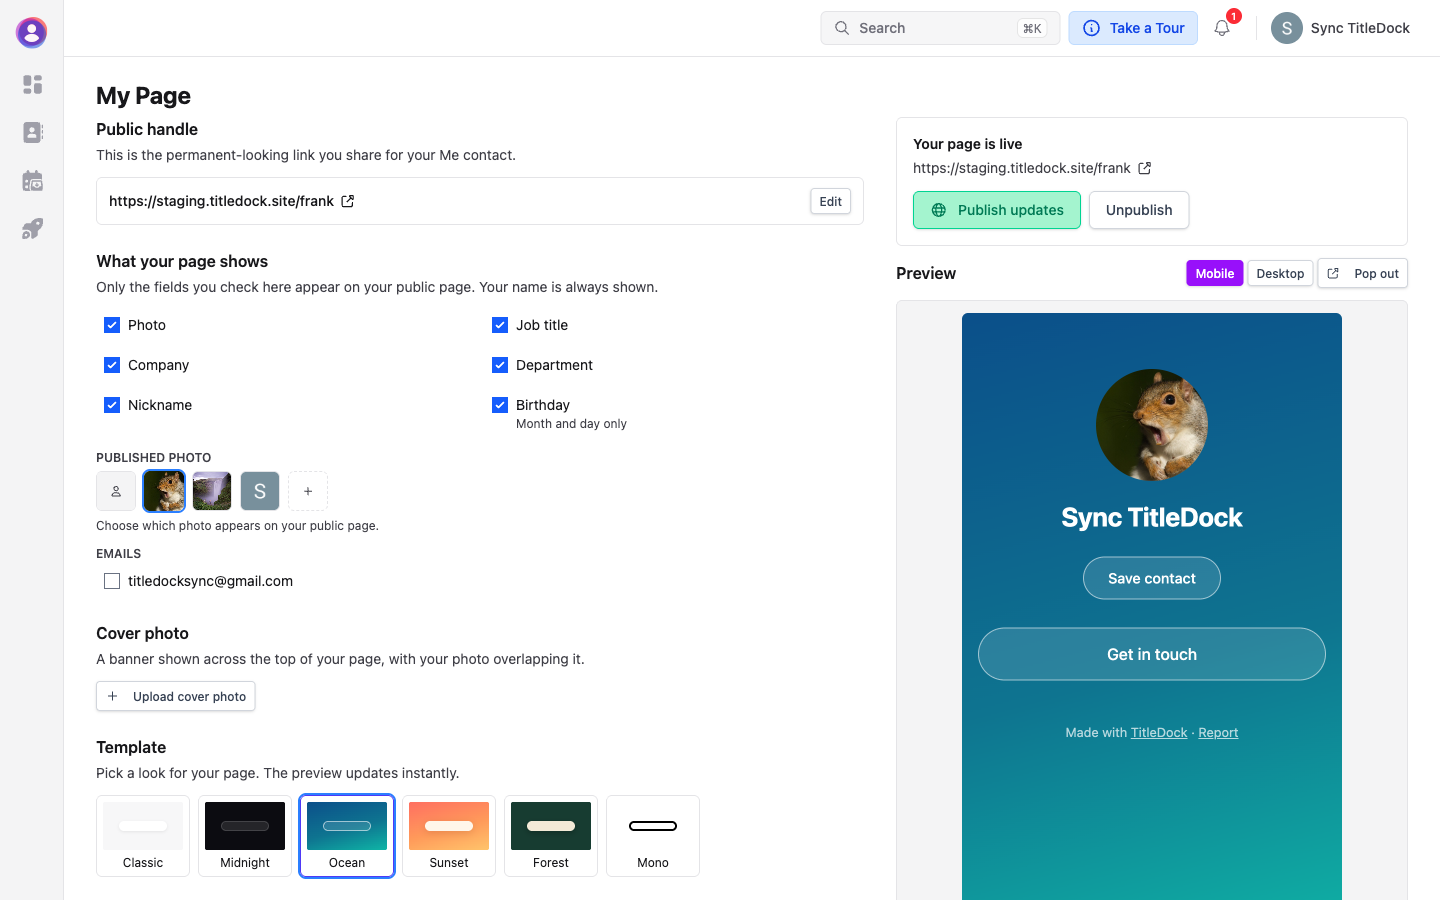Toggle the Photo checkbox

(x=112, y=325)
